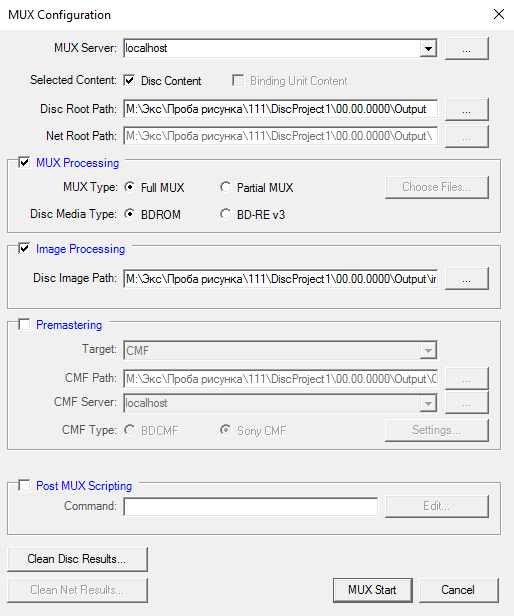
Task: Click the Choose Files button
Action: tap(437, 187)
